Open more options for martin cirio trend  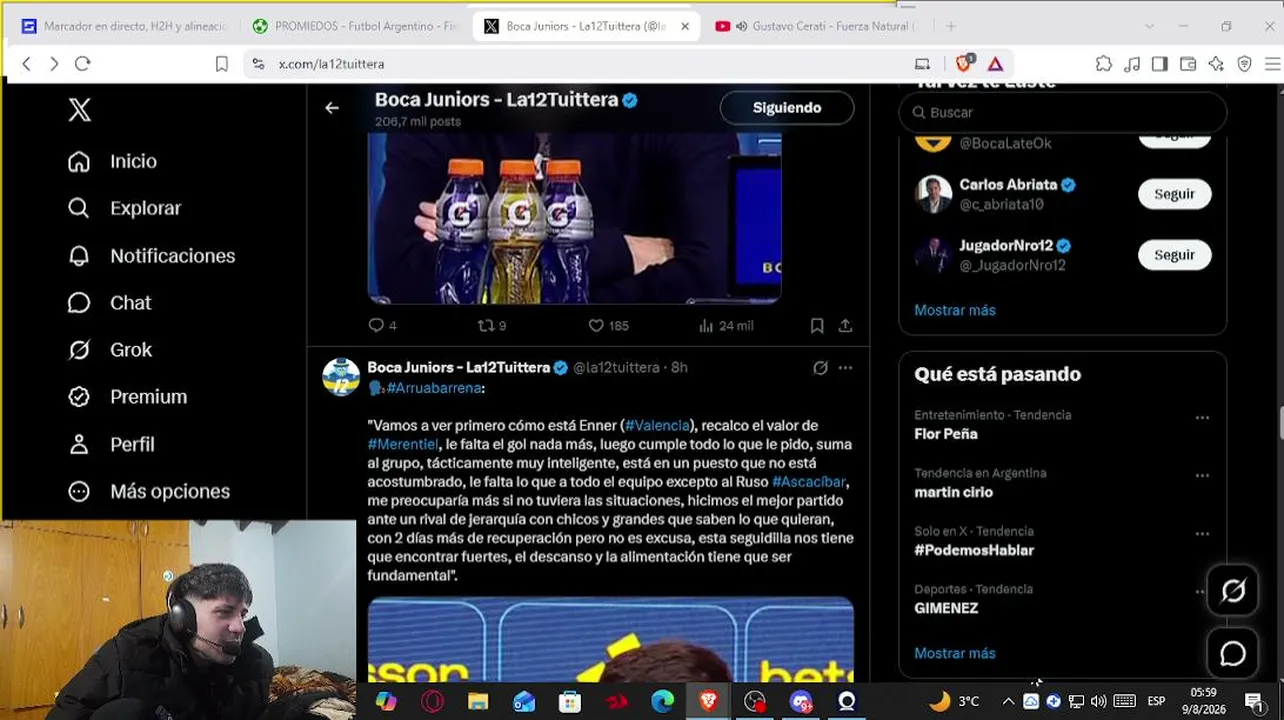coord(1202,475)
